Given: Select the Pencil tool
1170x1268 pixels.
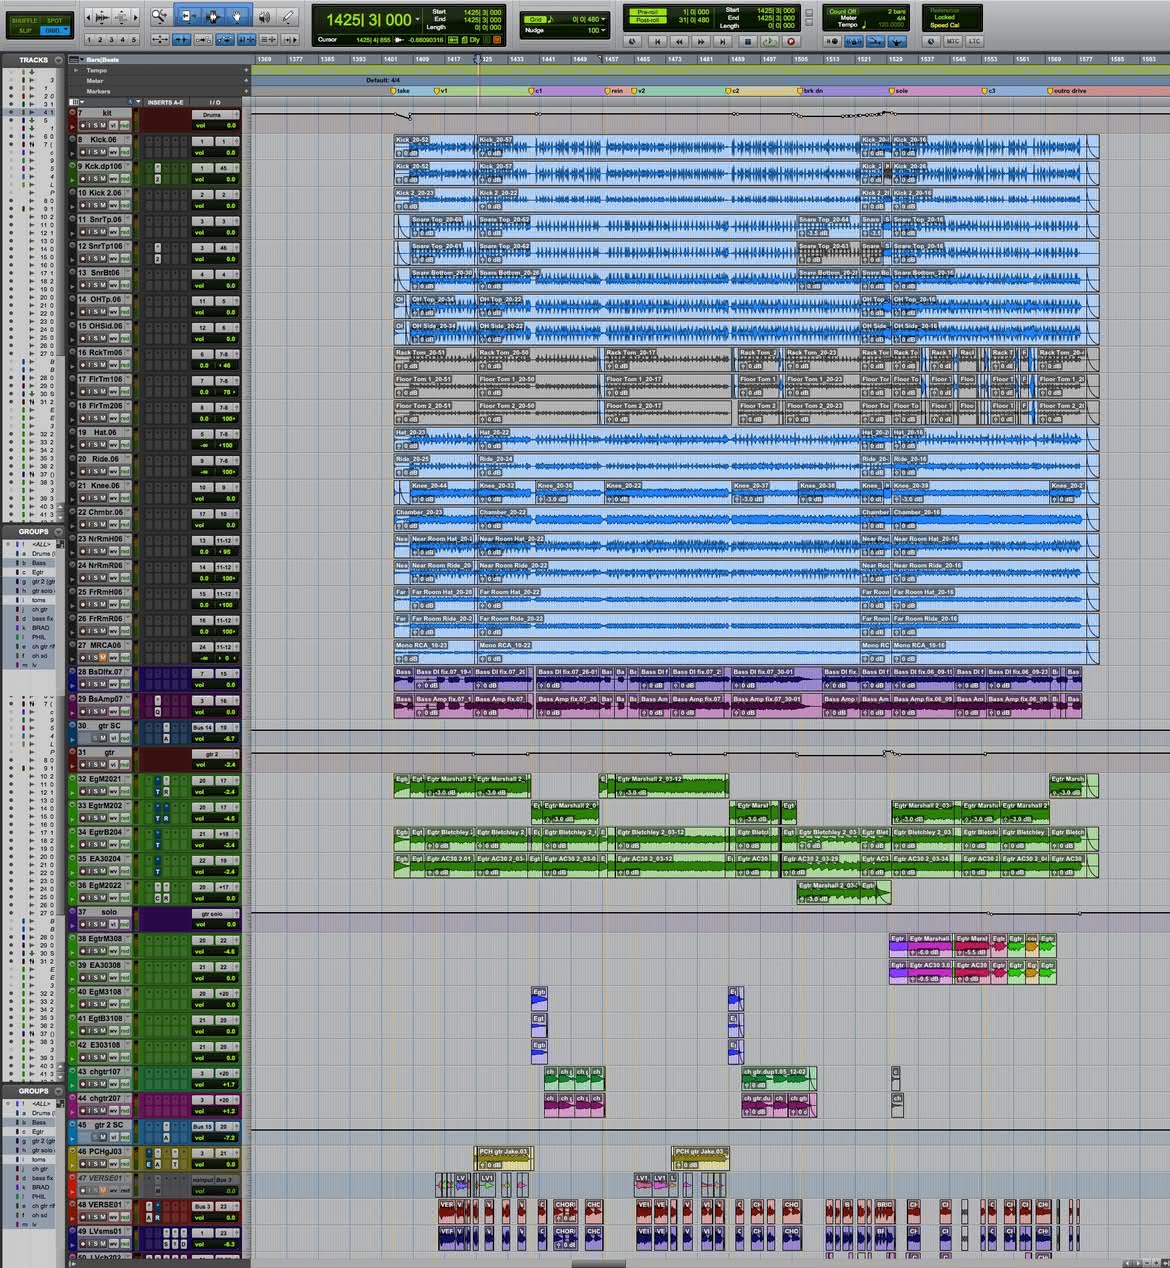Looking at the screenshot, I should coord(288,17).
